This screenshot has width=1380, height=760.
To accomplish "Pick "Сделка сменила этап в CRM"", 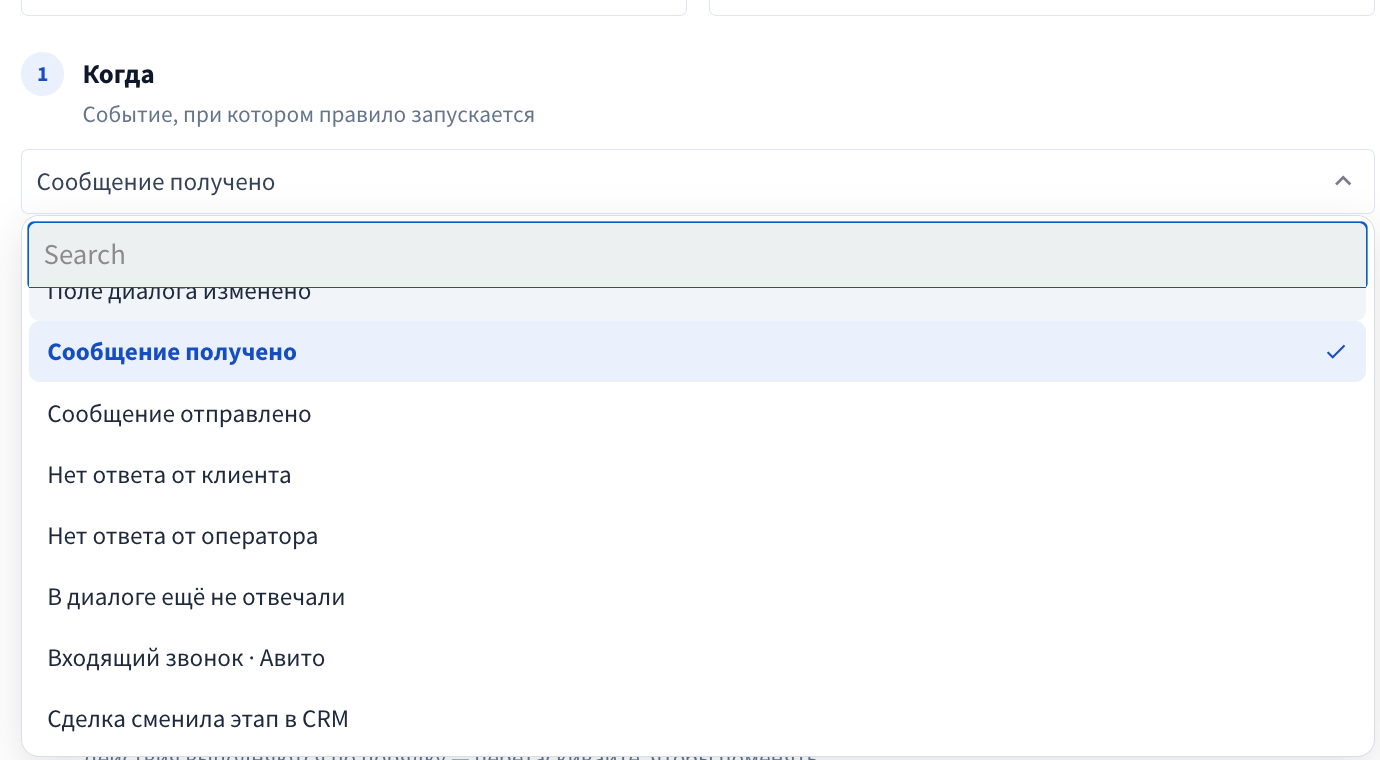I will click(x=697, y=718).
